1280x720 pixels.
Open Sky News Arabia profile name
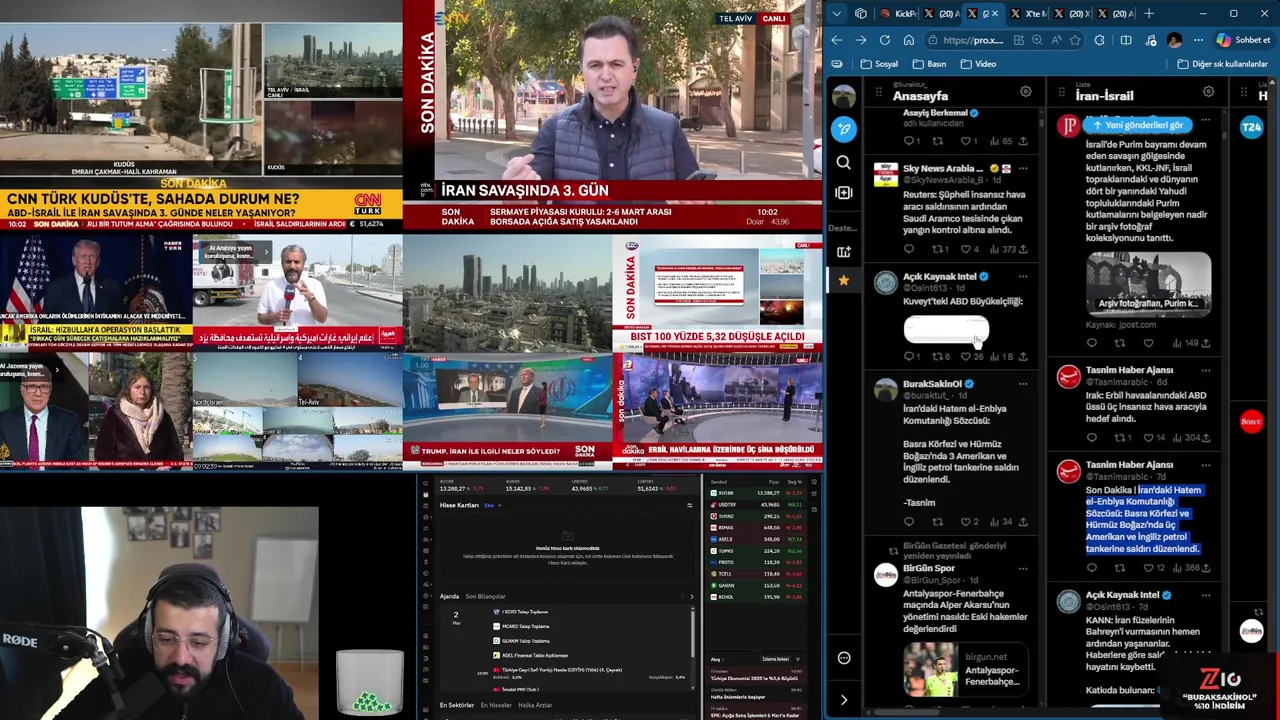click(x=943, y=168)
